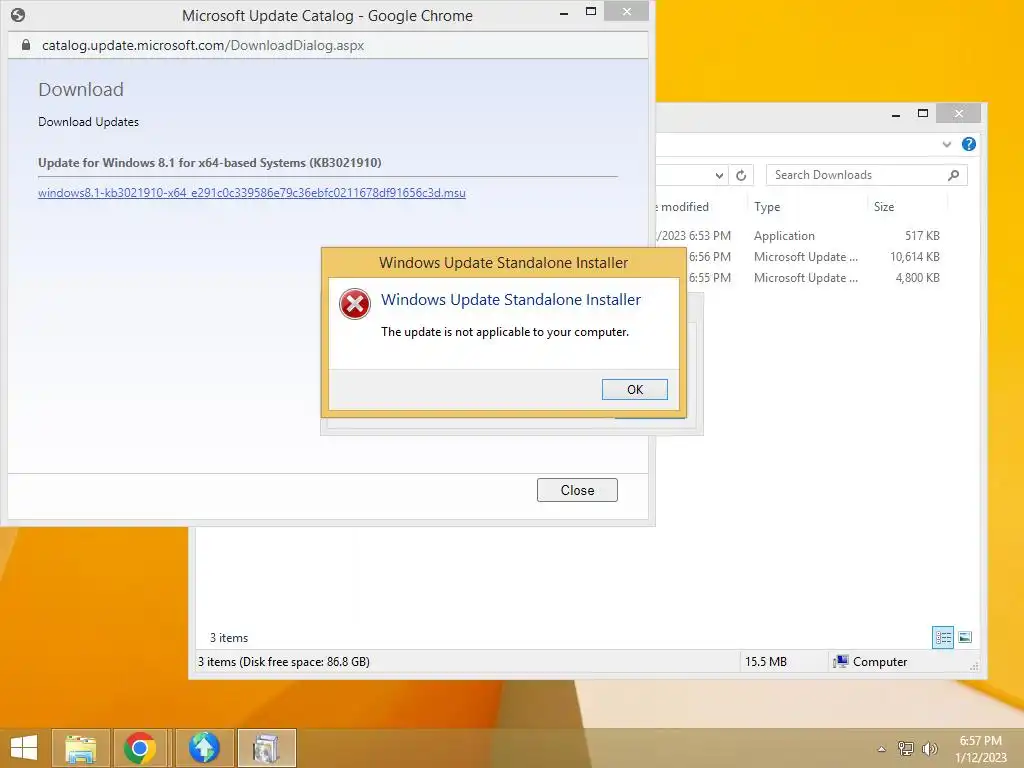Sort by the date modified column header
The image size is (1024, 768).
pos(682,207)
